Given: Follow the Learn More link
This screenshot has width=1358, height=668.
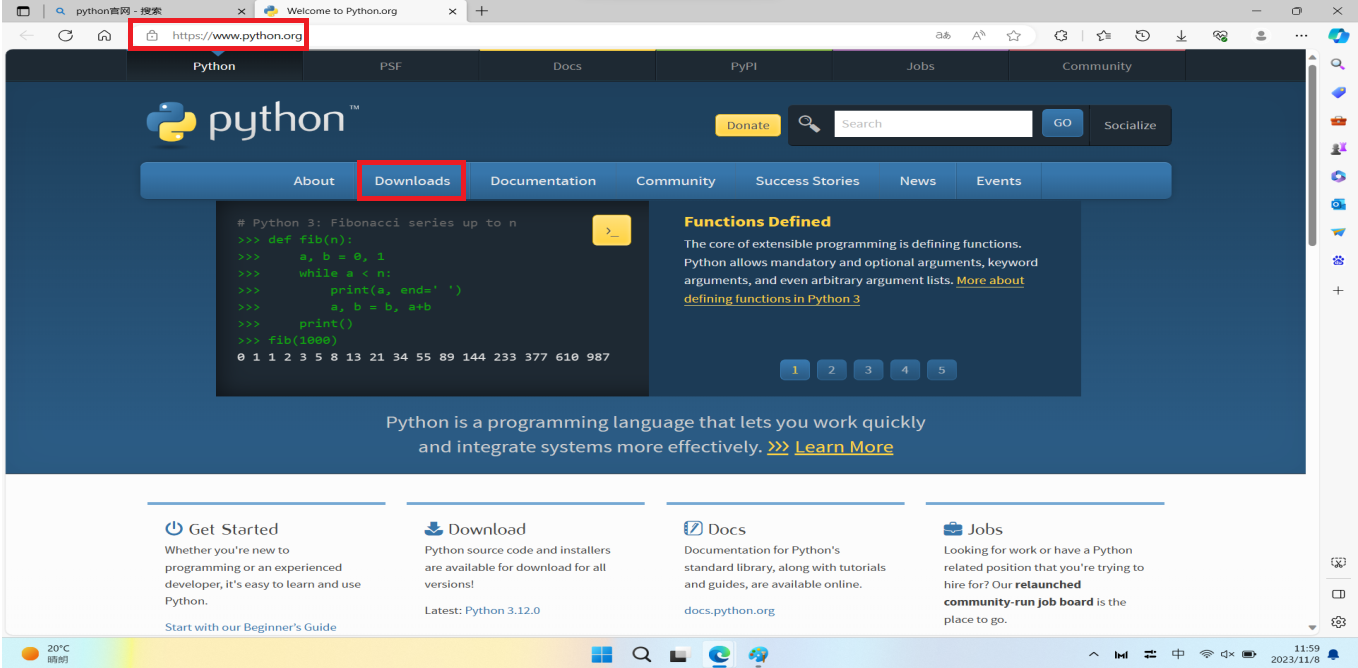Looking at the screenshot, I should (844, 447).
